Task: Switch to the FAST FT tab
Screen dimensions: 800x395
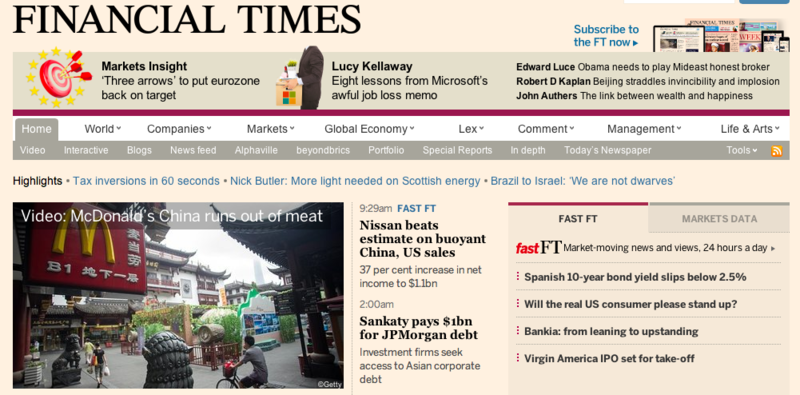Action: click(578, 219)
